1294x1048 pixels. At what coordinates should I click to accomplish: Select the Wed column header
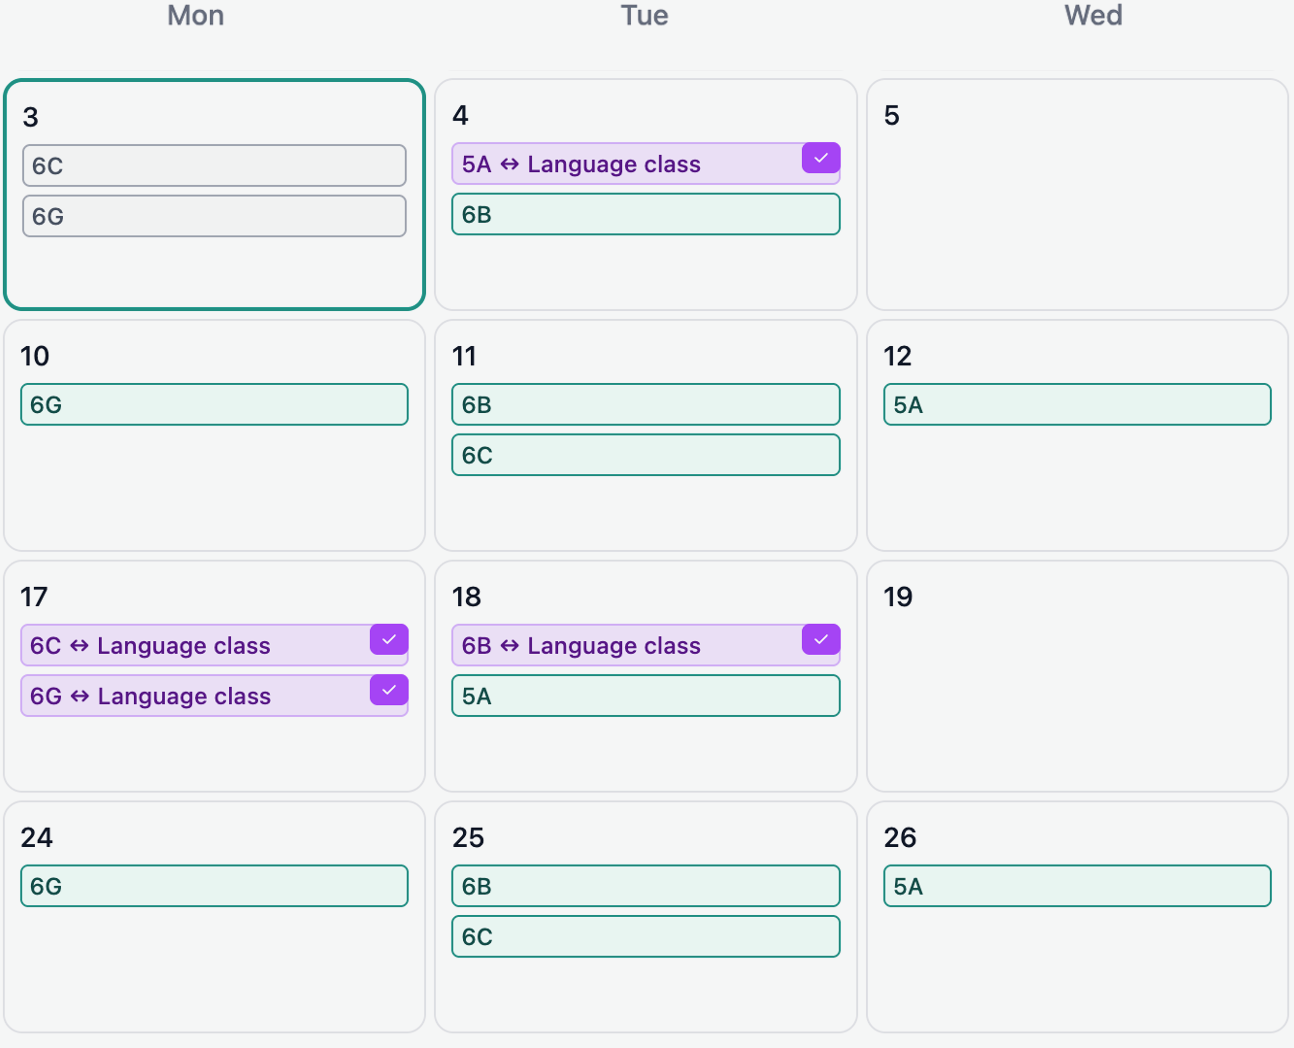[x=1093, y=16]
